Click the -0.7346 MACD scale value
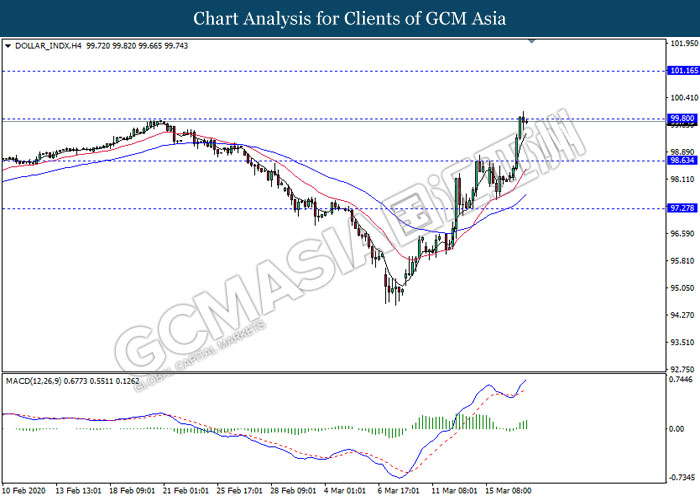Image resolution: width=700 pixels, height=500 pixels. pos(683,476)
